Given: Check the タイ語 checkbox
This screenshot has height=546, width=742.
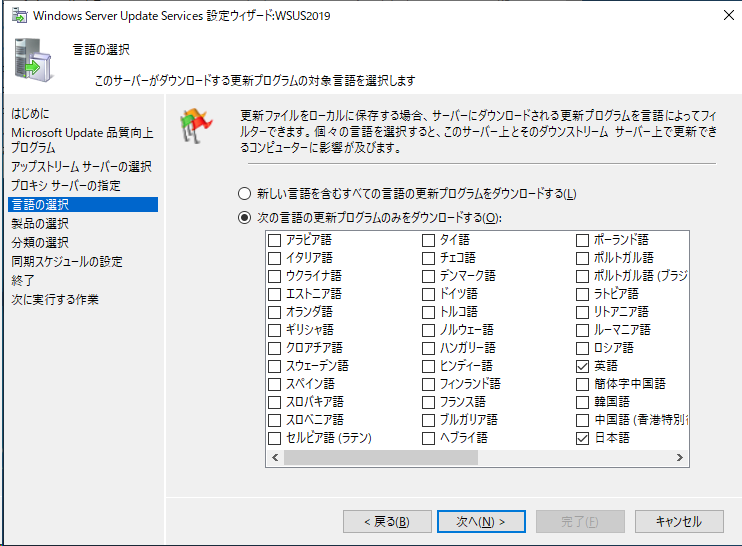Looking at the screenshot, I should pyautogui.click(x=428, y=240).
